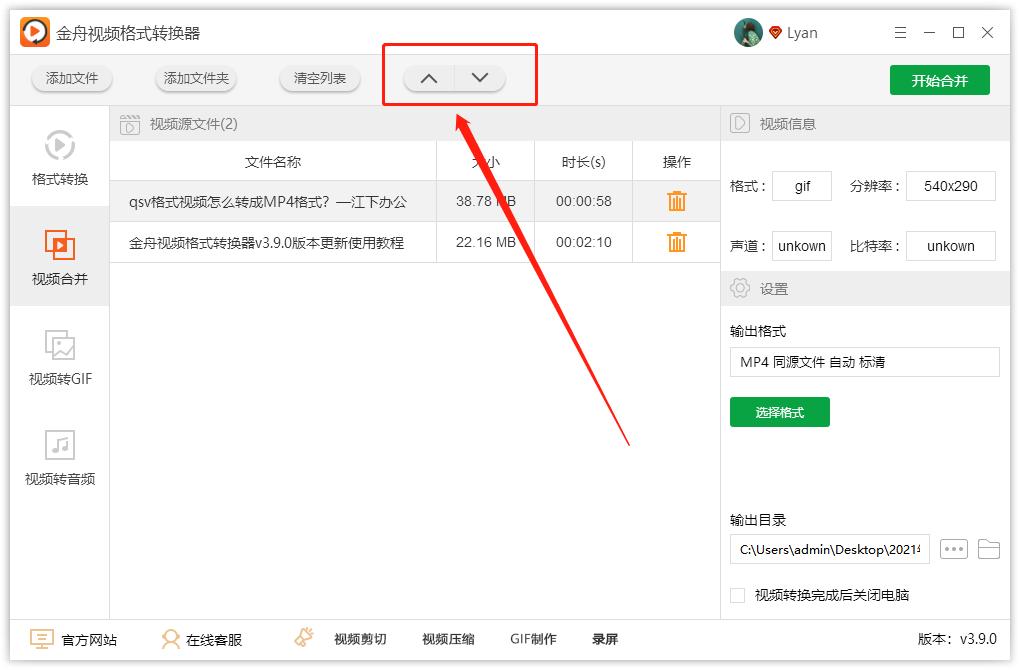The image size is (1020, 670).
Task: Delete the v3.9.0版本更新使用教程 row
Action: [x=677, y=242]
